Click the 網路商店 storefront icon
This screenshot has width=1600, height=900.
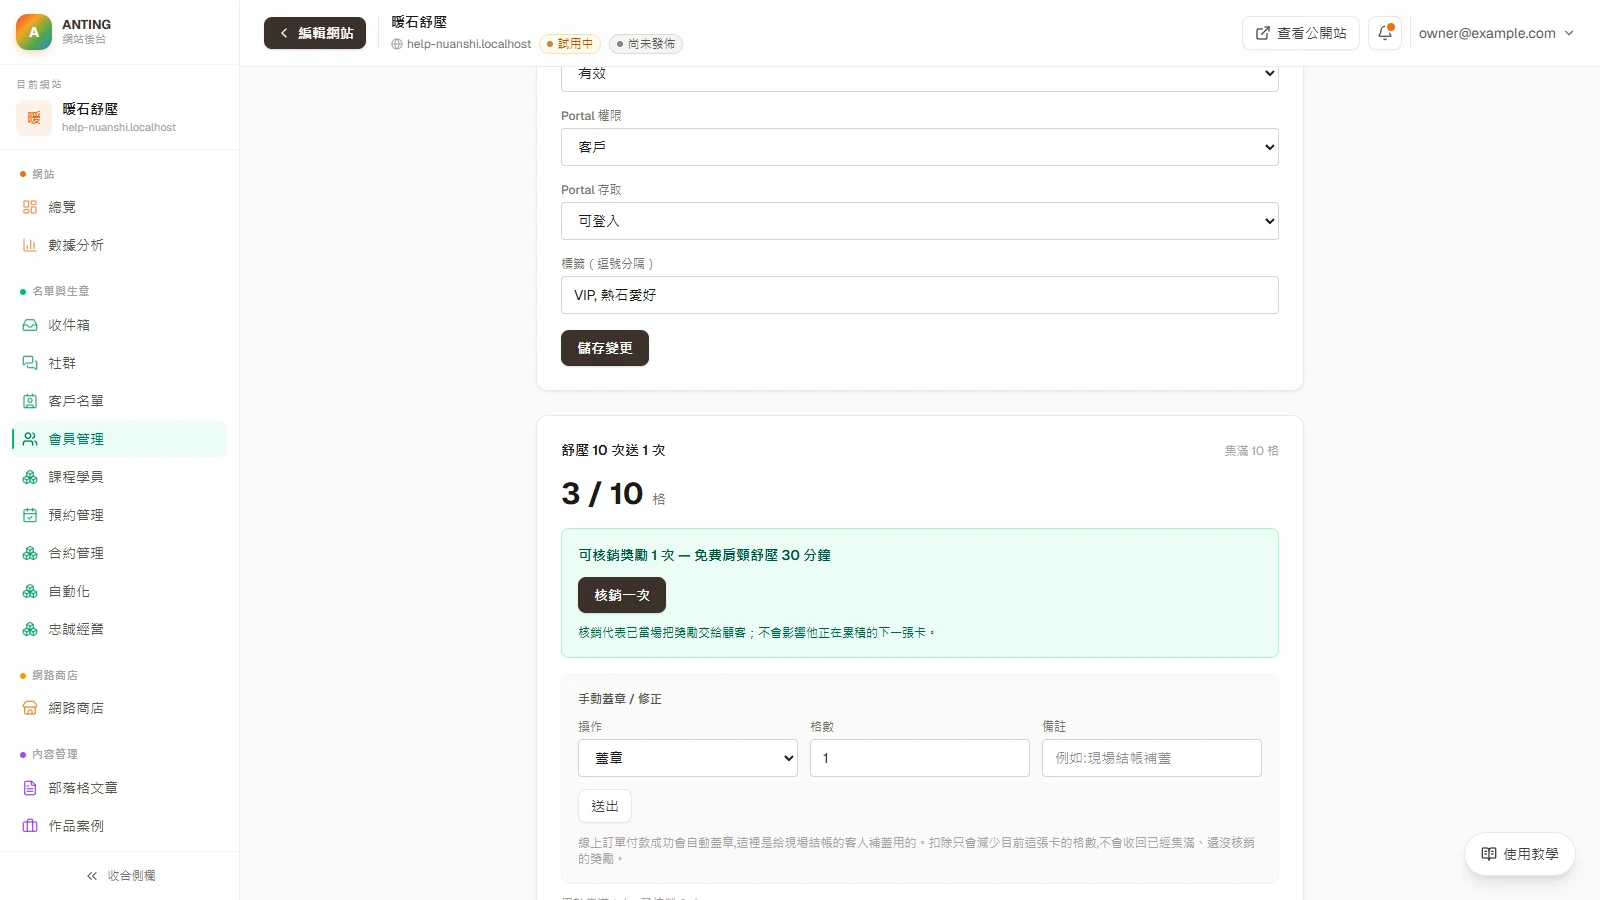[30, 708]
